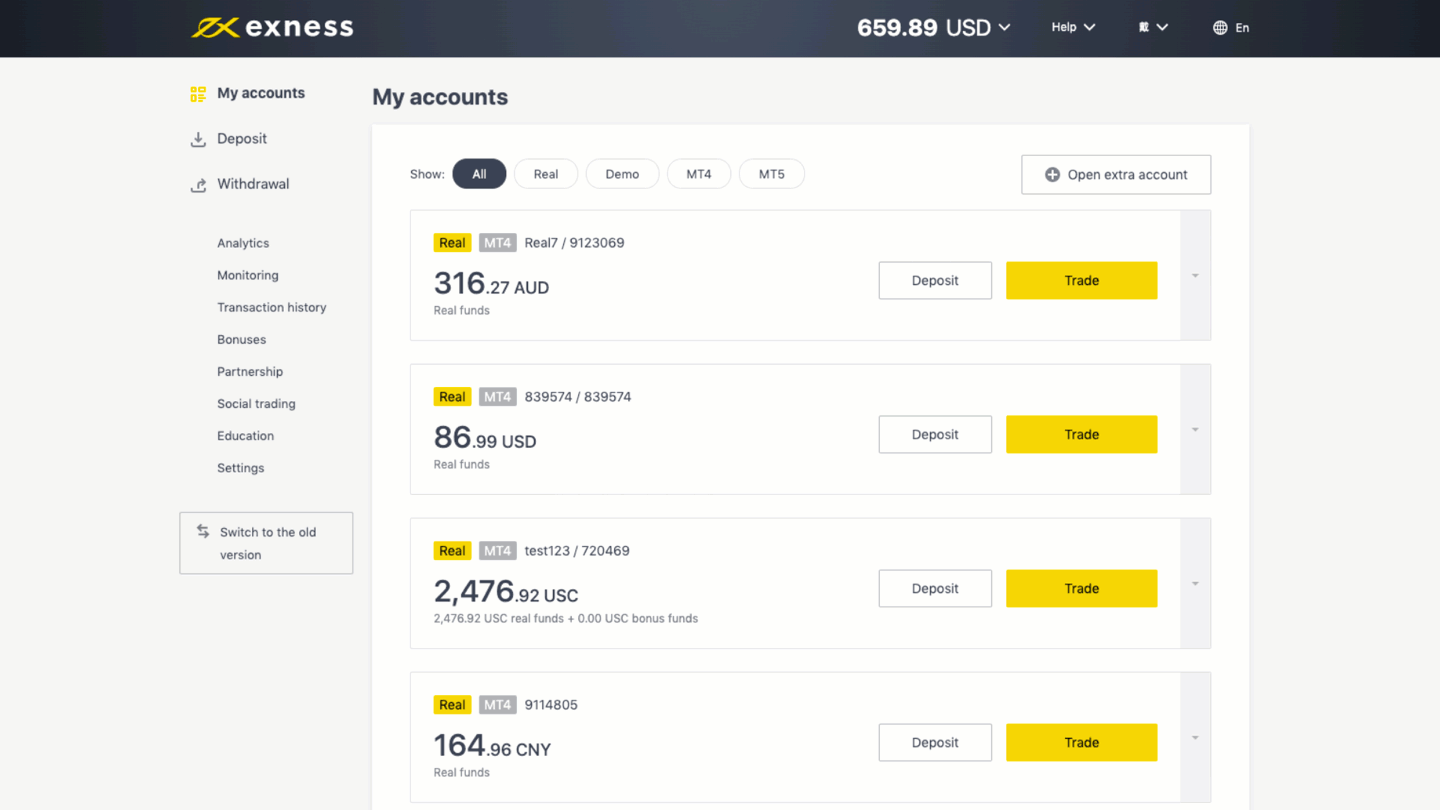Expand the 839574 account details
This screenshot has width=1440, height=810.
point(1195,429)
